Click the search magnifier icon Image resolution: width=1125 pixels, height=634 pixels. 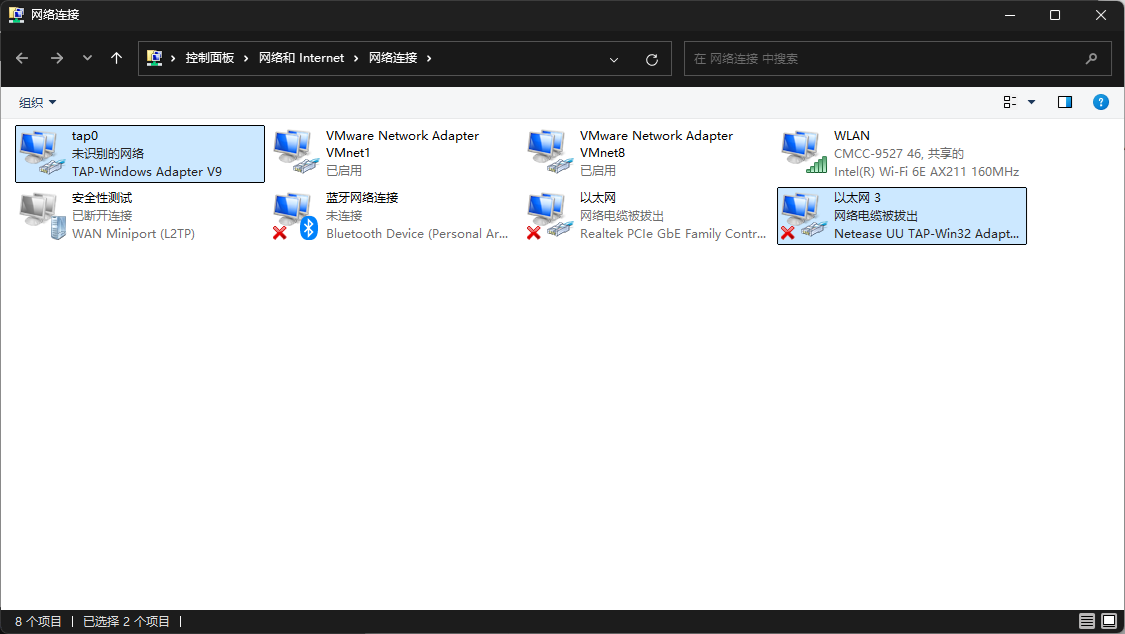pyautogui.click(x=1091, y=59)
